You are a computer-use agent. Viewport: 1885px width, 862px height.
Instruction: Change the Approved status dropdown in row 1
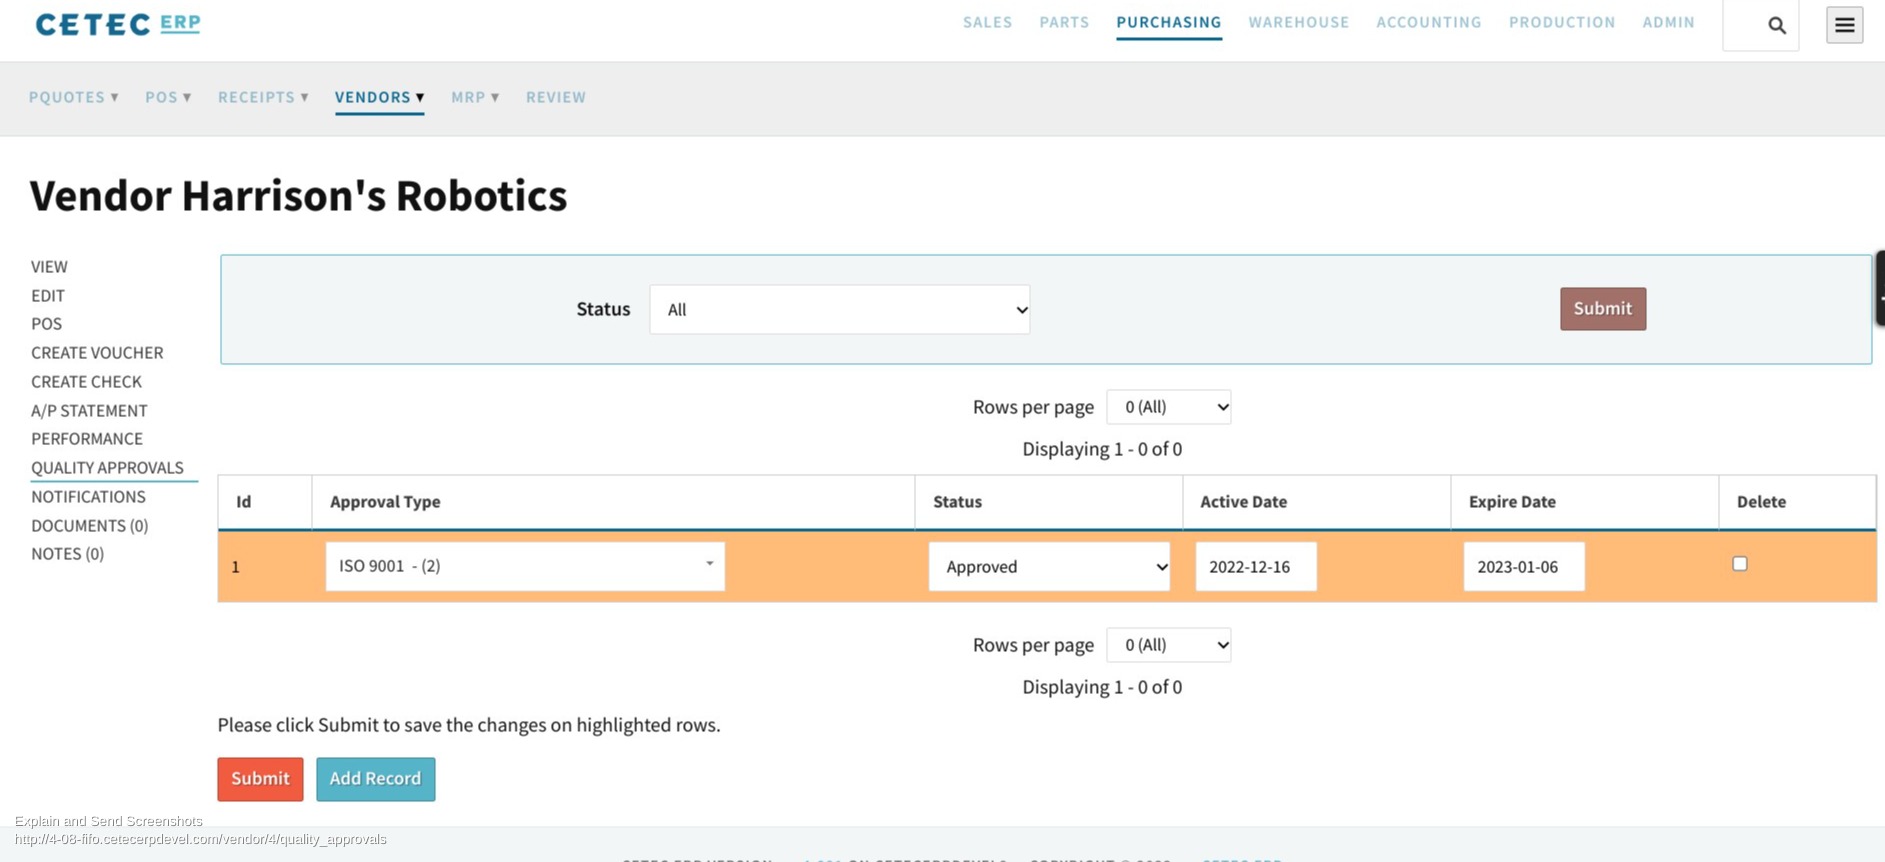[x=1049, y=567]
